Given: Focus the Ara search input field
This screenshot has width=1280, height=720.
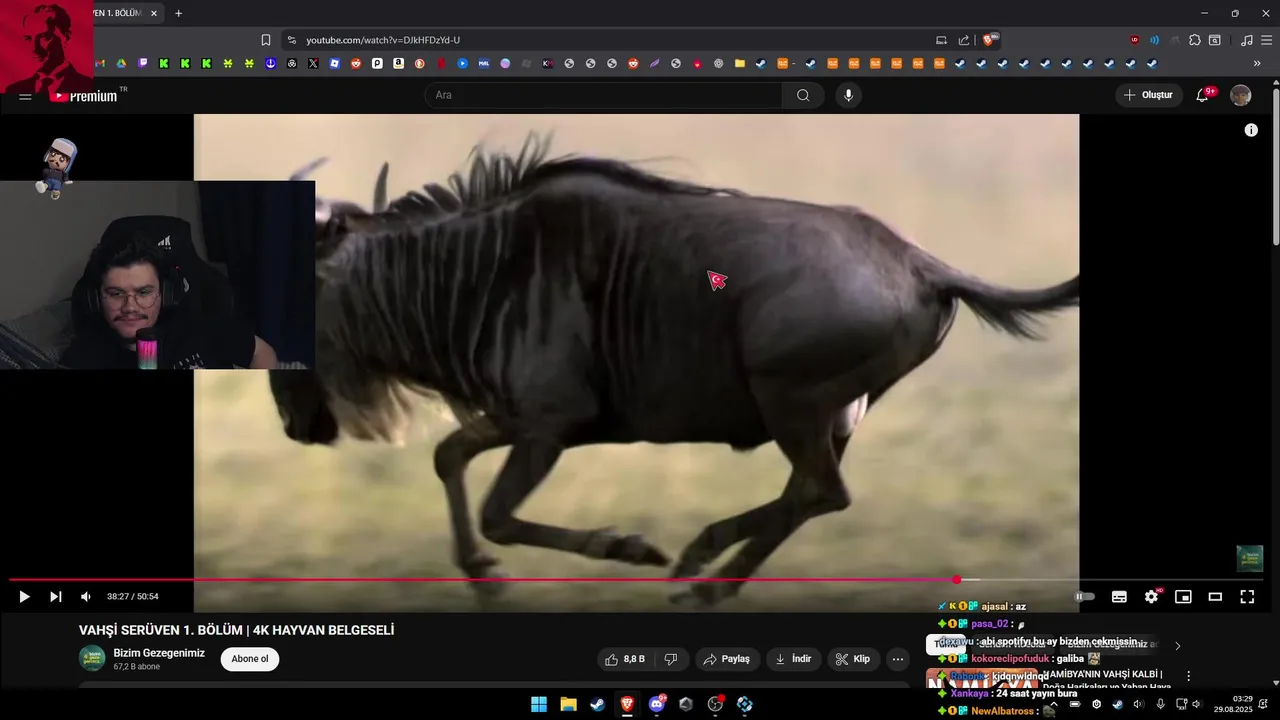Looking at the screenshot, I should (x=604, y=95).
